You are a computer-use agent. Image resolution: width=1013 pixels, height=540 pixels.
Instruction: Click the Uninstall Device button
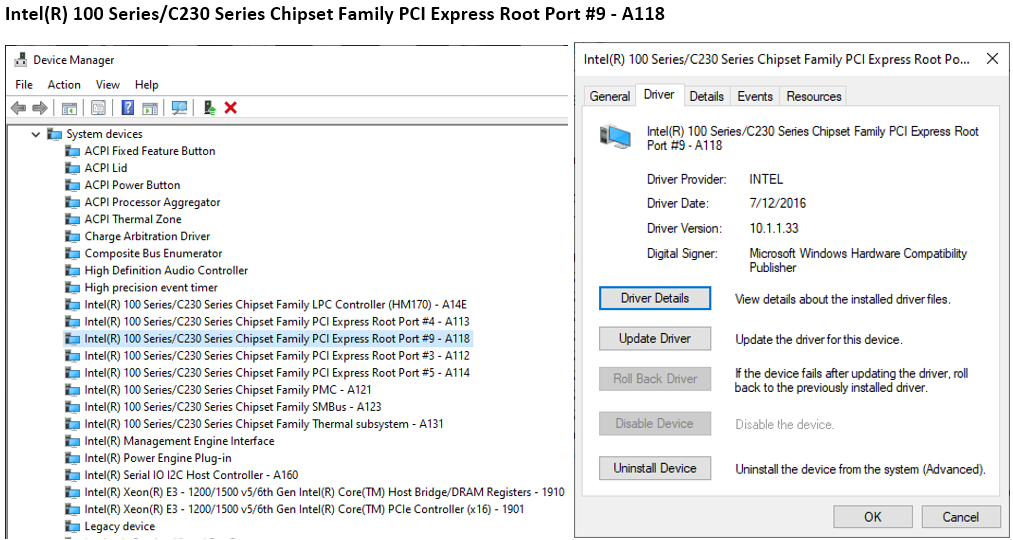[655, 468]
